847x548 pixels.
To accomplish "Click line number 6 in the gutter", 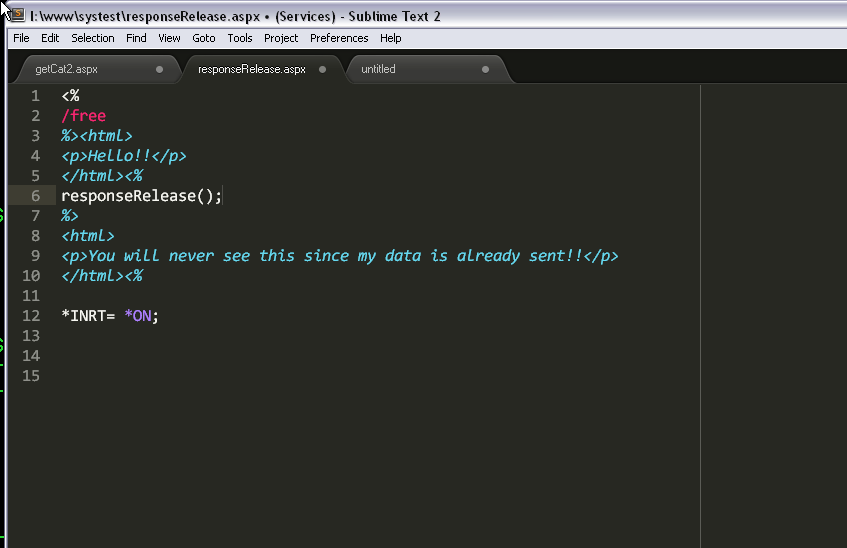I will pyautogui.click(x=36, y=196).
